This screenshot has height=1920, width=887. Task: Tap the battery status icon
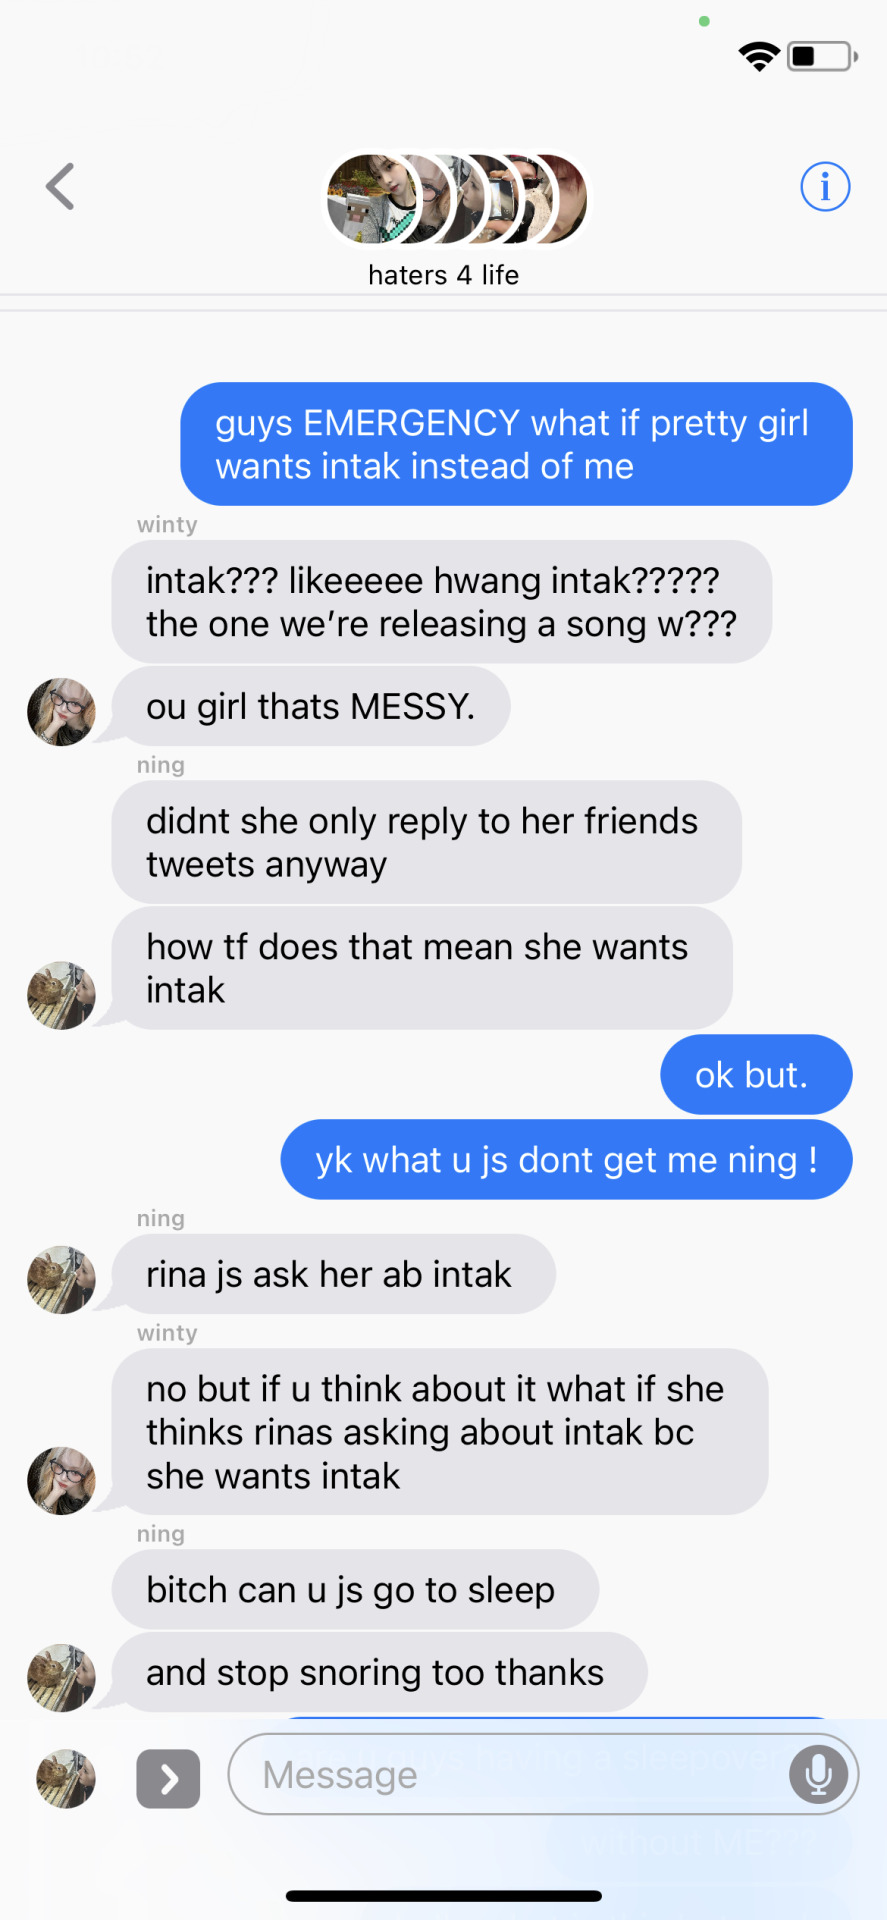822,56
